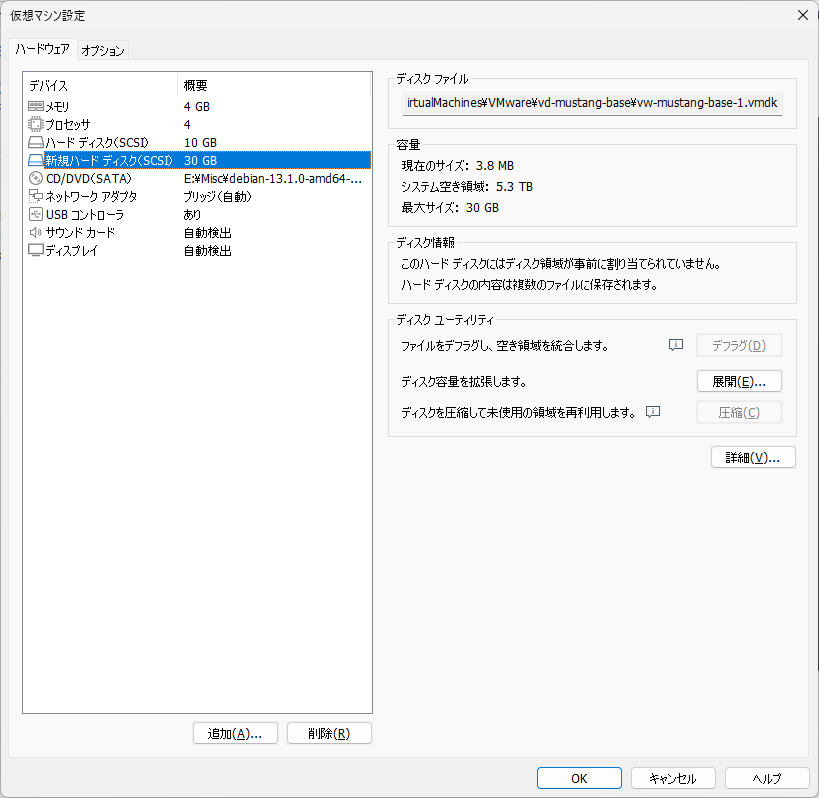Switch to the ハードウェア tab

coord(42,49)
